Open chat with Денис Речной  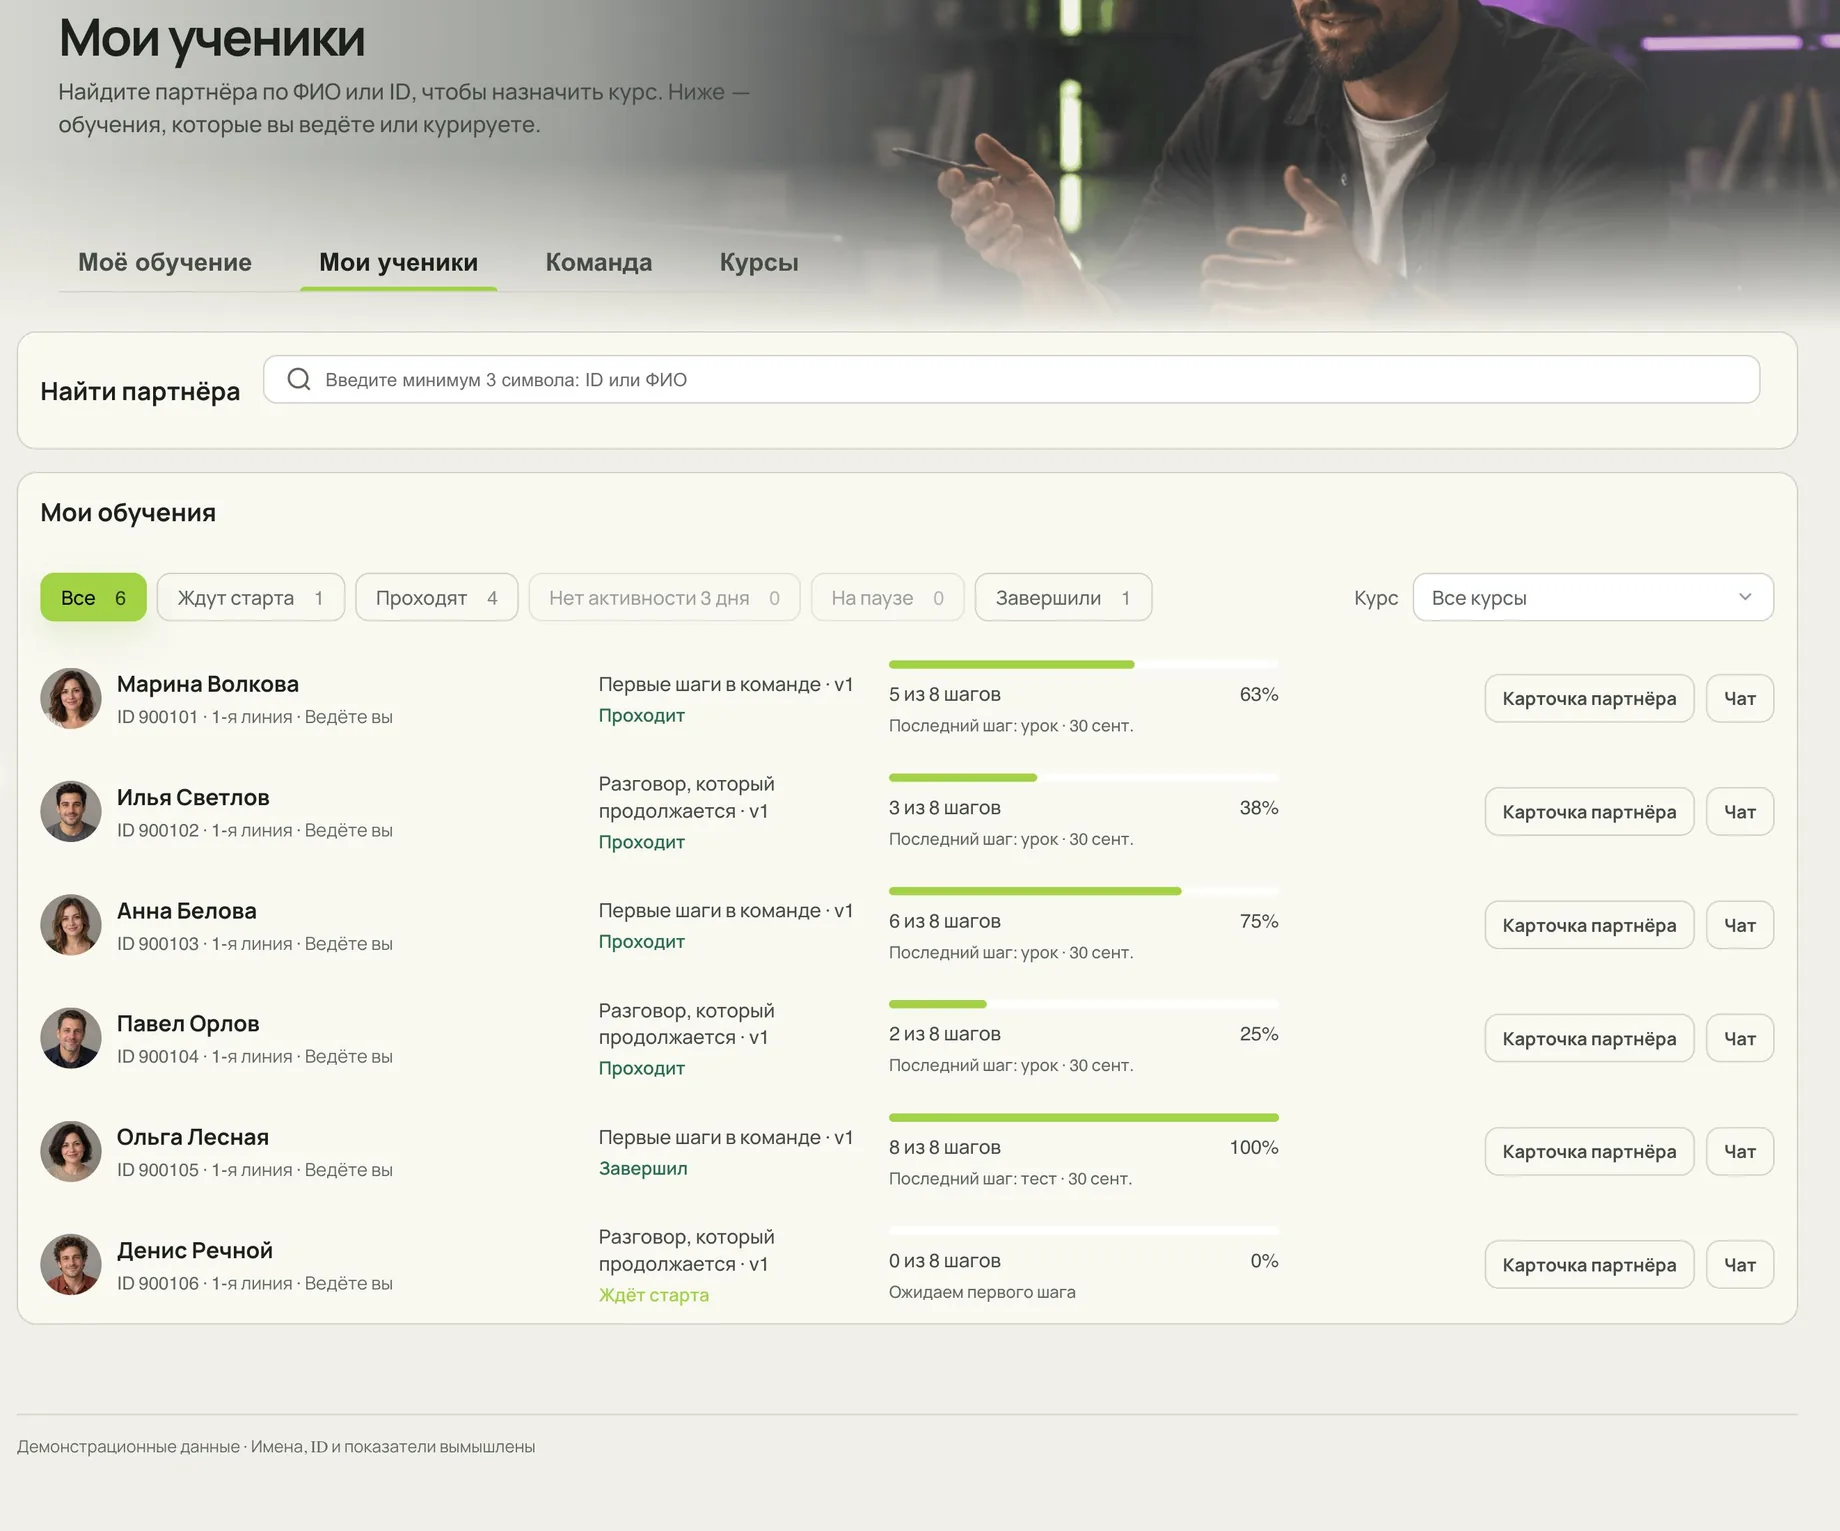pyautogui.click(x=1740, y=1264)
